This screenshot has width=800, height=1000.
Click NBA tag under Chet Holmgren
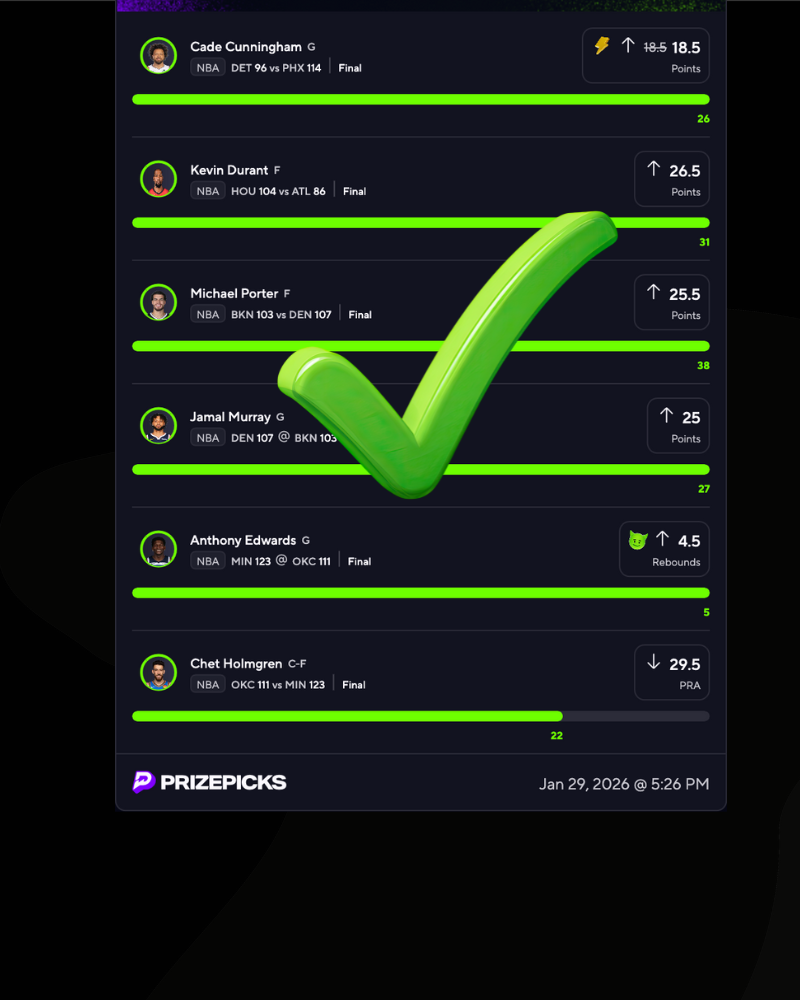(x=207, y=685)
